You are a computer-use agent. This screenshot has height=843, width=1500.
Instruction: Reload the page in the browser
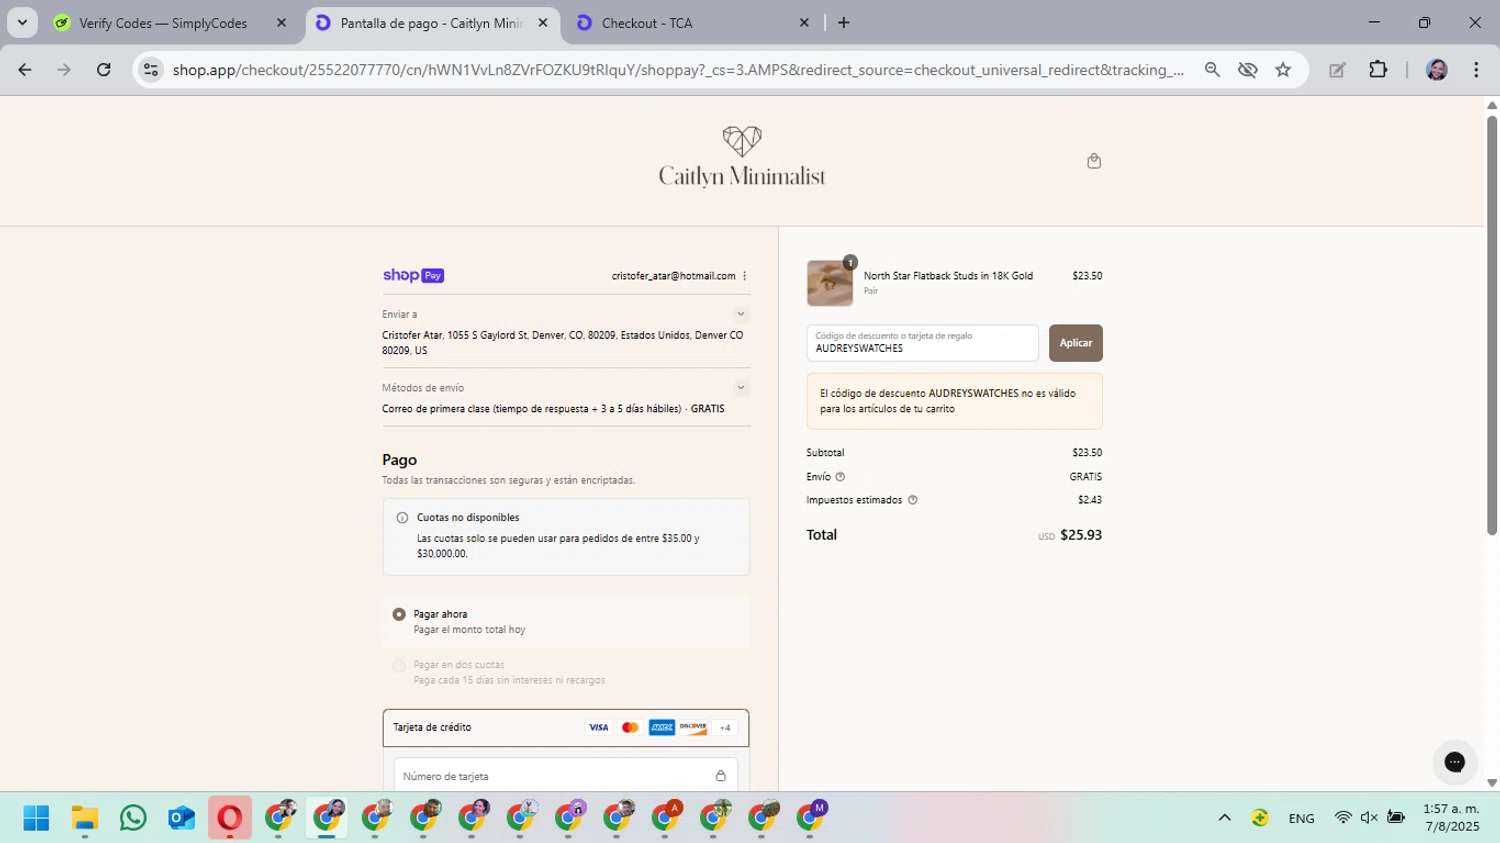(103, 70)
